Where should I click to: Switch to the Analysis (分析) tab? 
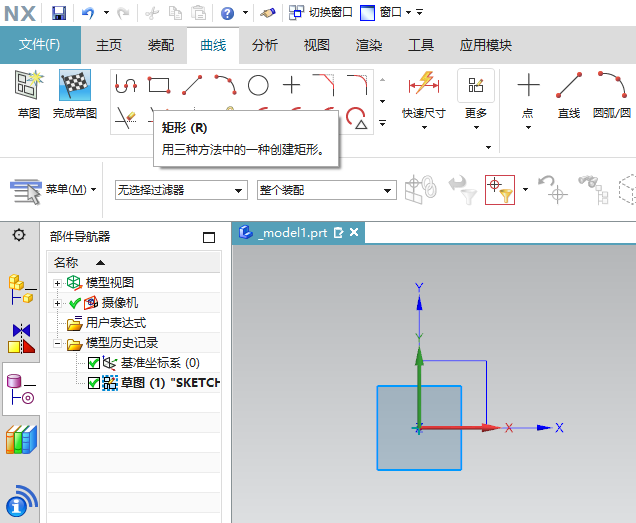point(264,45)
